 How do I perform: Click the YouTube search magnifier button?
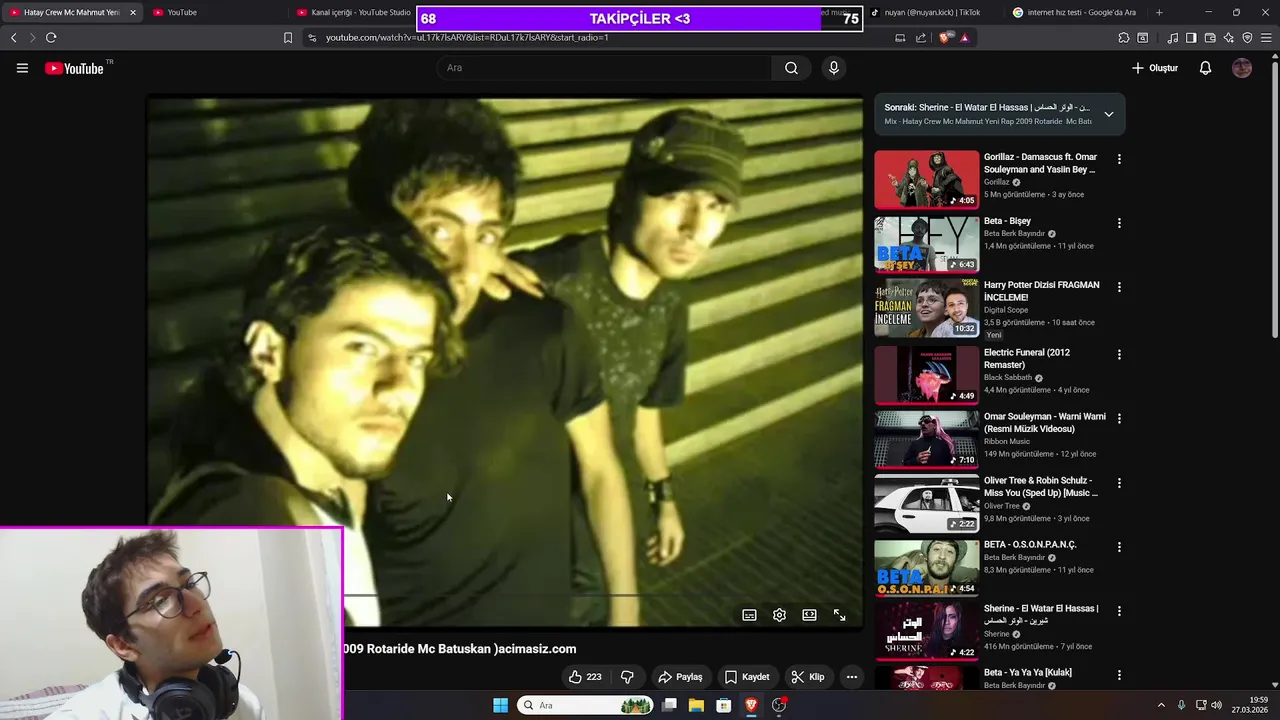tap(791, 68)
